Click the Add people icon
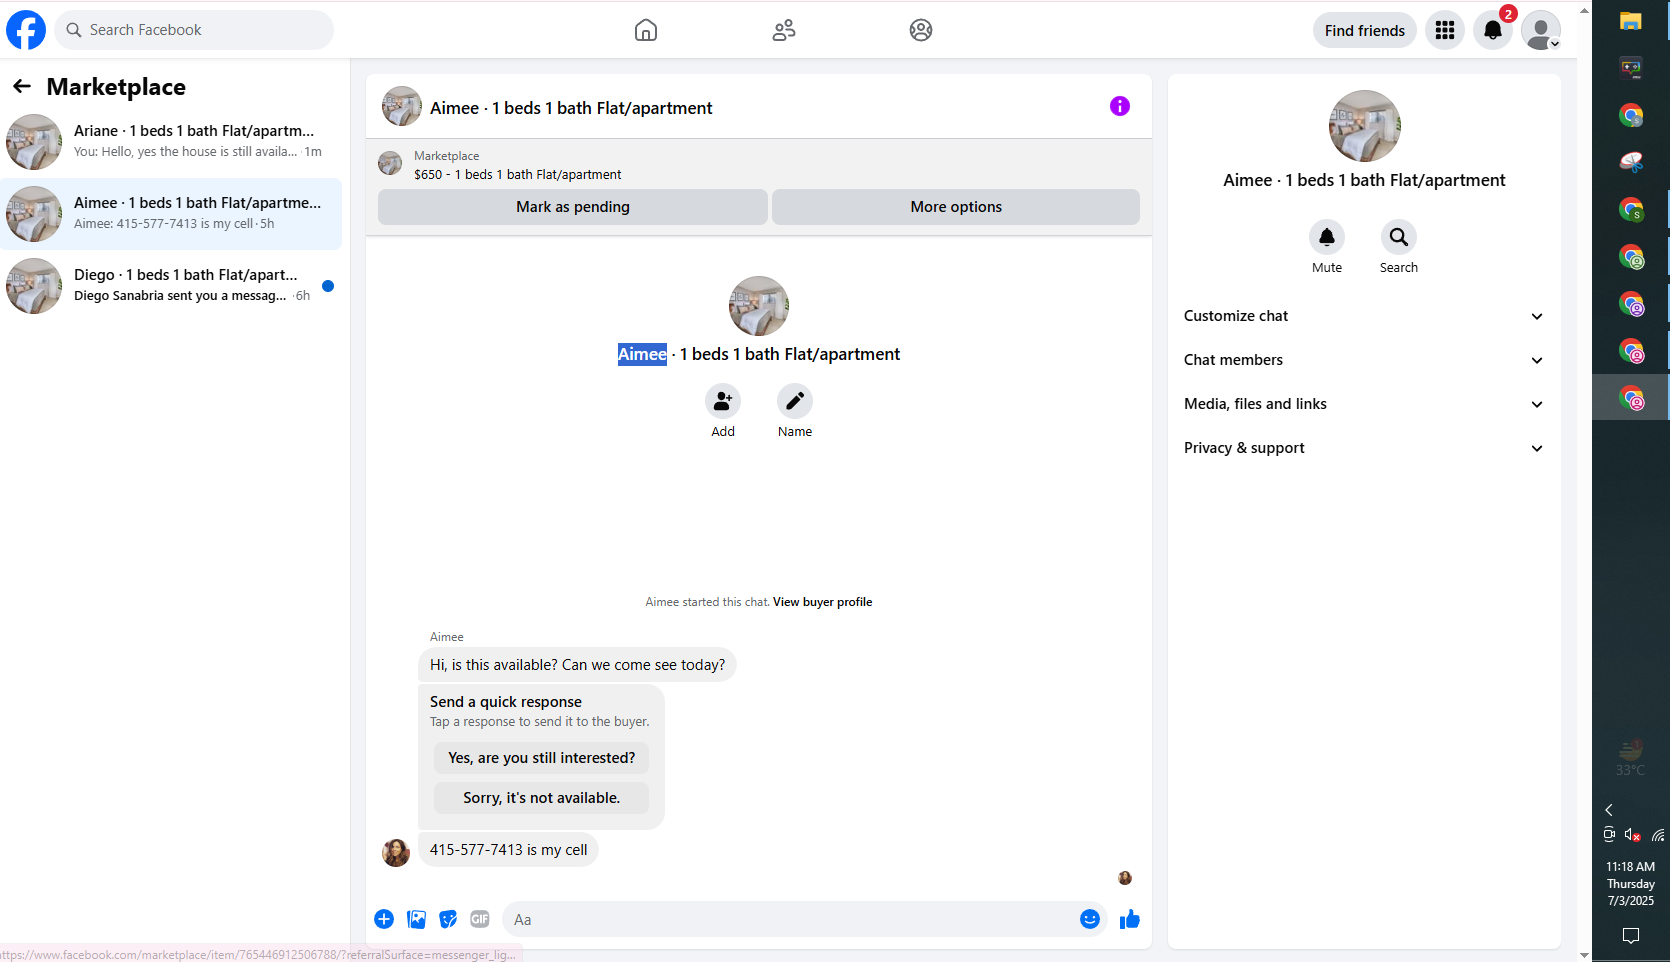Viewport: 1670px width, 962px height. coord(723,401)
